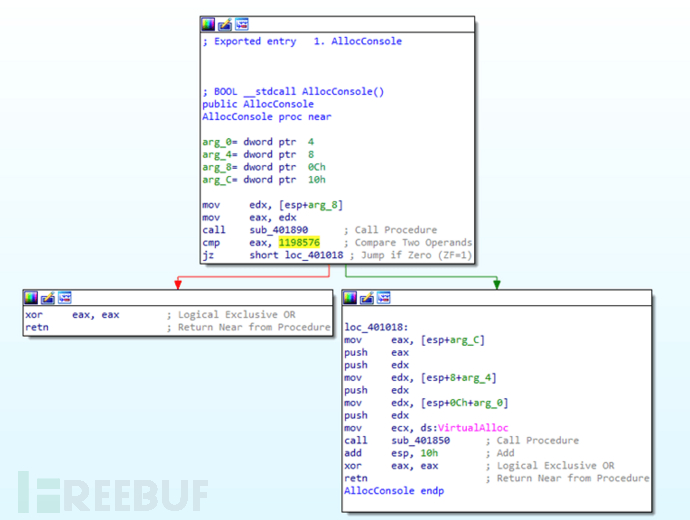Select 'mov eax, edx' instruction
The width and height of the screenshot is (690, 520).
249,217
